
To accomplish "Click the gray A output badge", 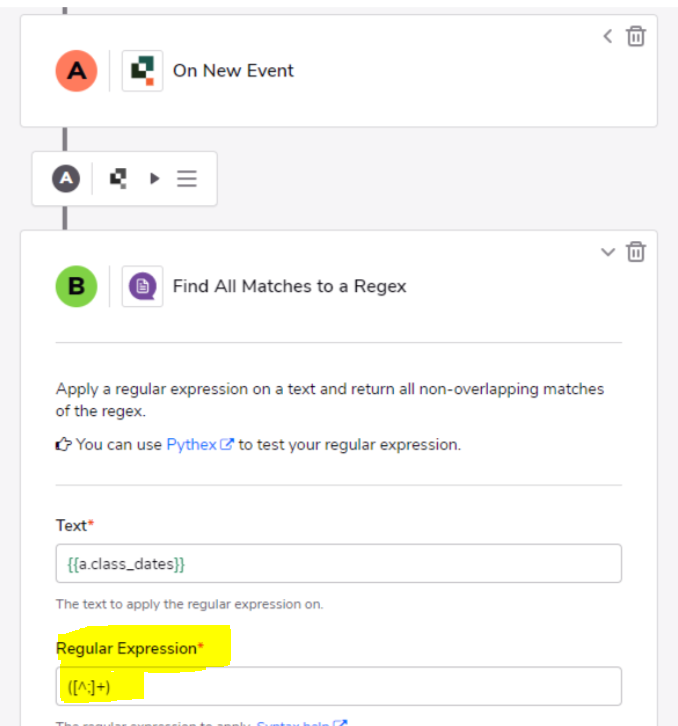I will (x=66, y=178).
